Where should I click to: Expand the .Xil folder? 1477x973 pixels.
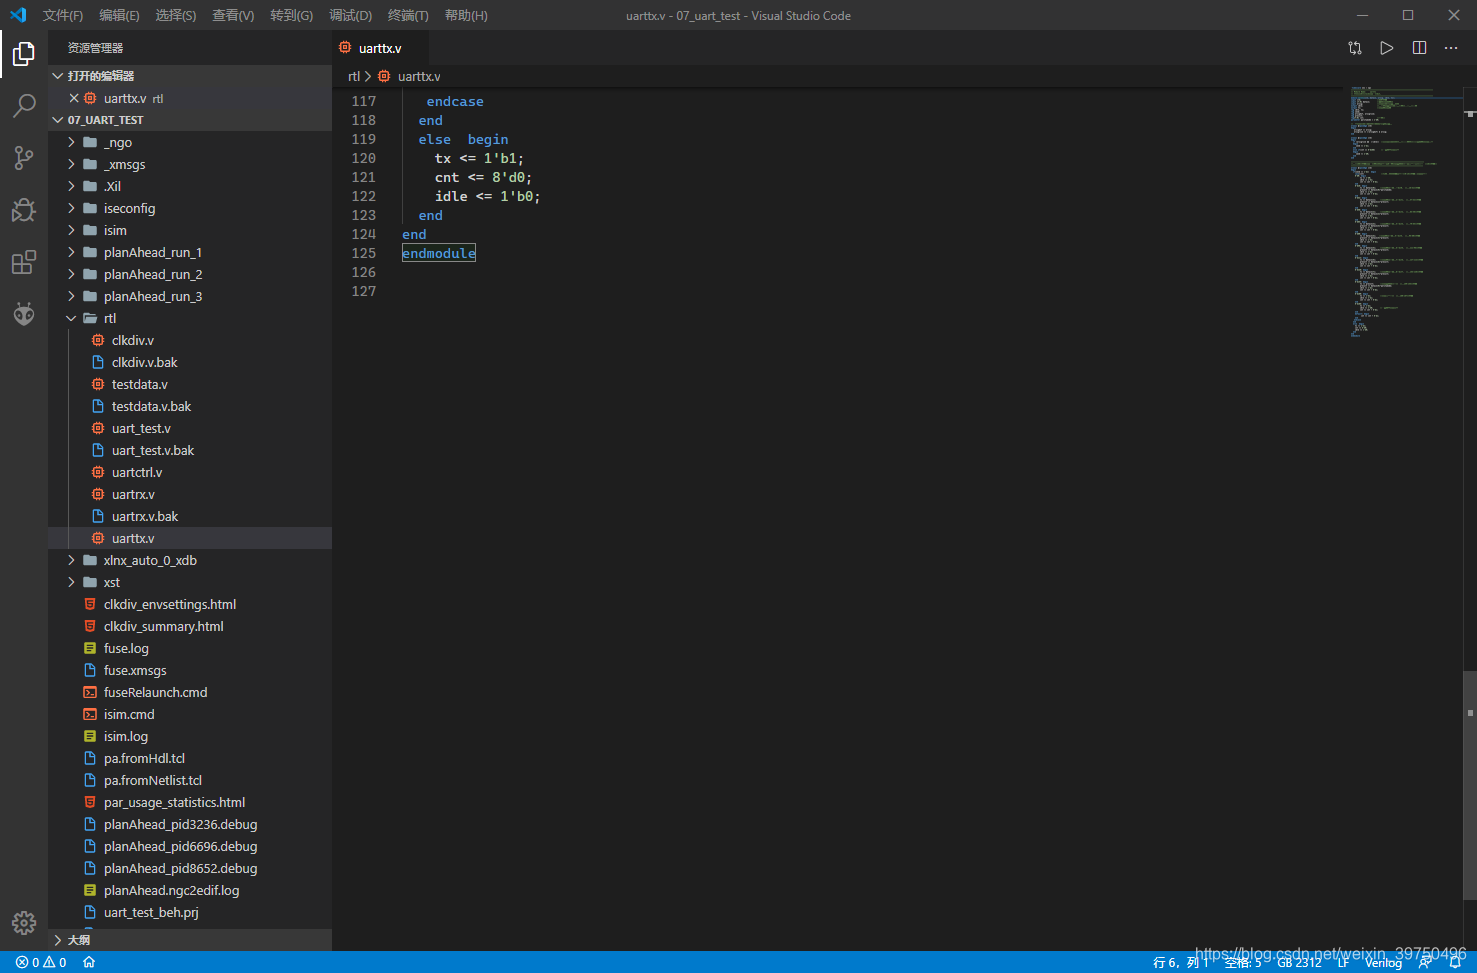point(190,186)
